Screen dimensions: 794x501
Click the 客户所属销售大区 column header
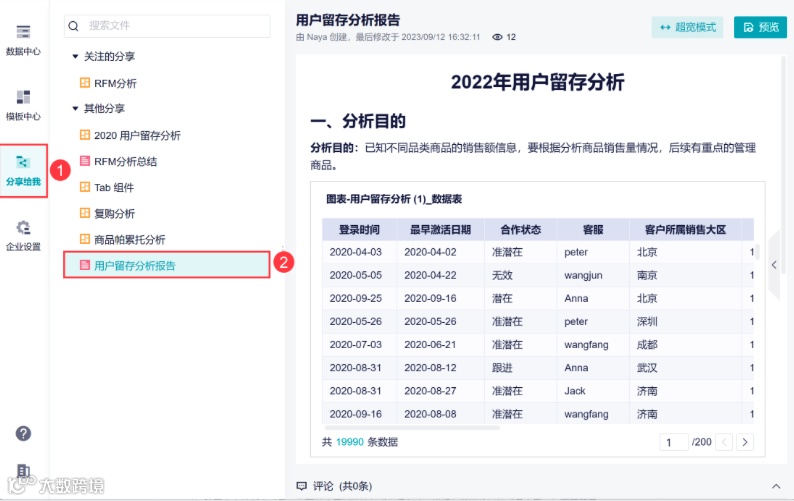pyautogui.click(x=685, y=229)
